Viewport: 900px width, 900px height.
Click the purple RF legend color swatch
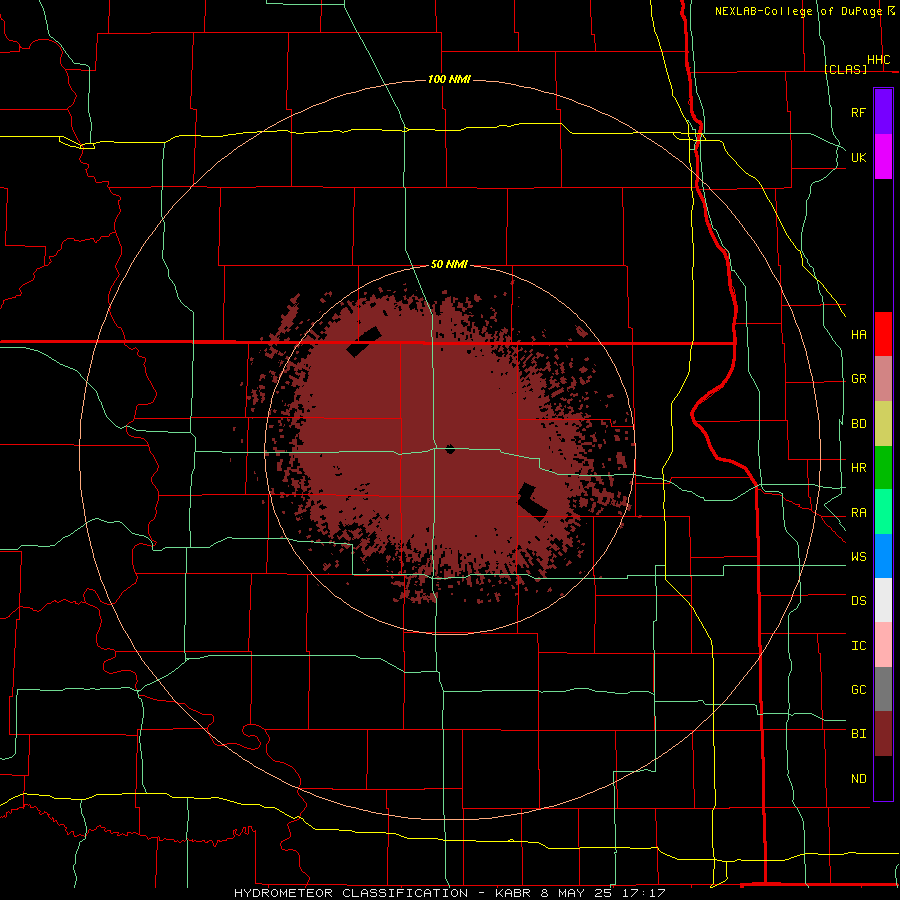point(883,112)
